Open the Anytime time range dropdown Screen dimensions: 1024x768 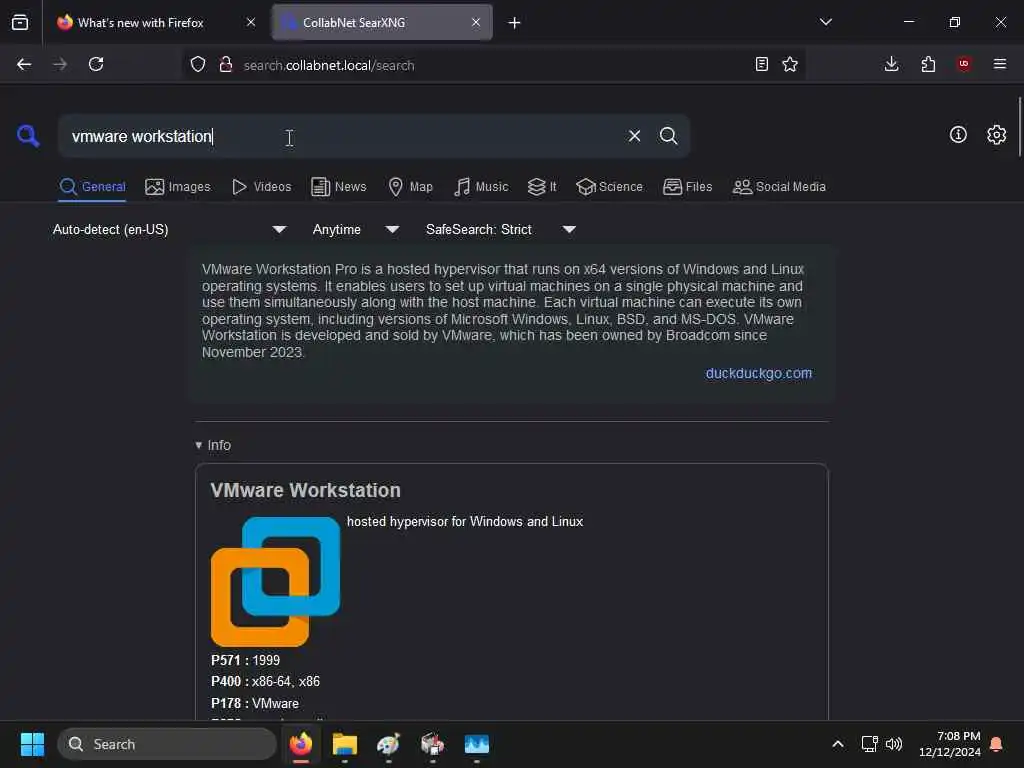[356, 229]
